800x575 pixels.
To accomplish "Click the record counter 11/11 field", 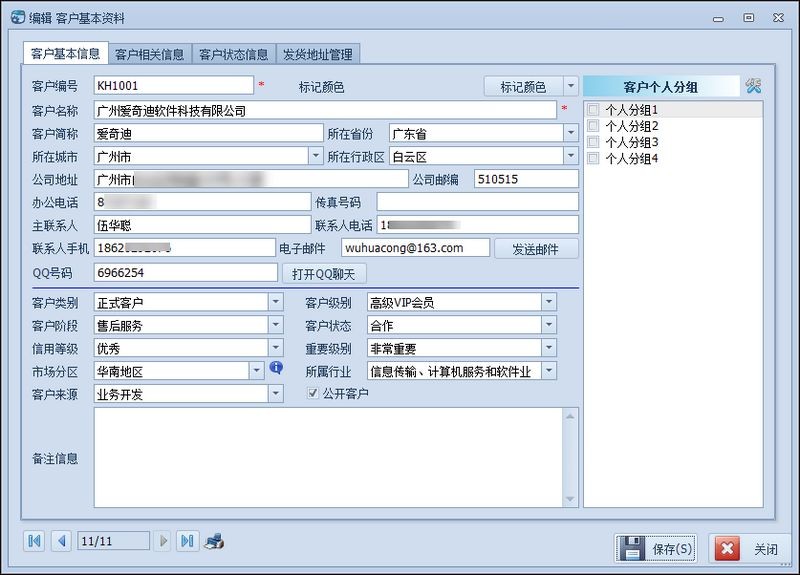I will coord(114,541).
